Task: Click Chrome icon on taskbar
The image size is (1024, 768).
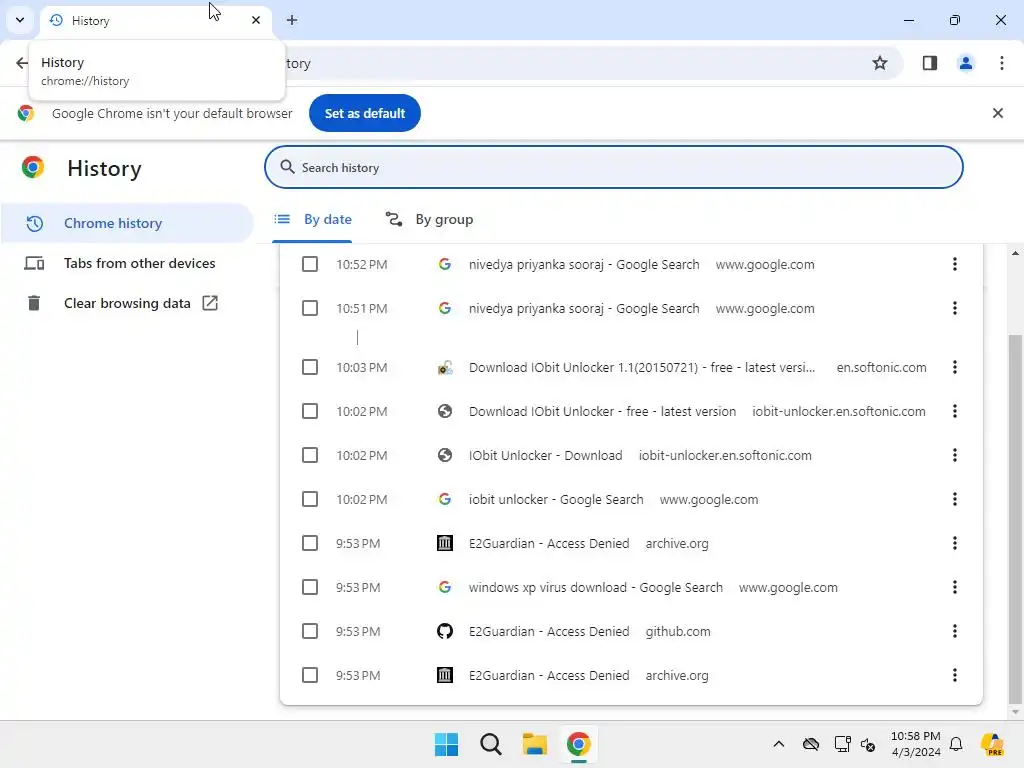Action: pos(579,744)
